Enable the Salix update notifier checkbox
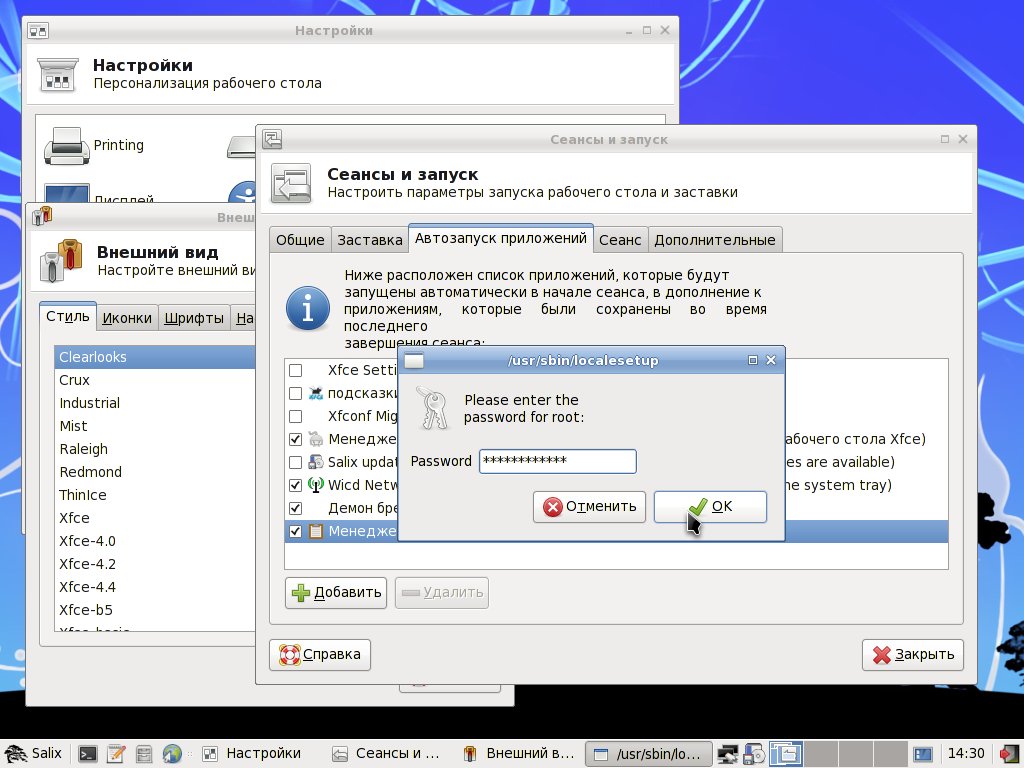The height and width of the screenshot is (768, 1024). [x=296, y=462]
